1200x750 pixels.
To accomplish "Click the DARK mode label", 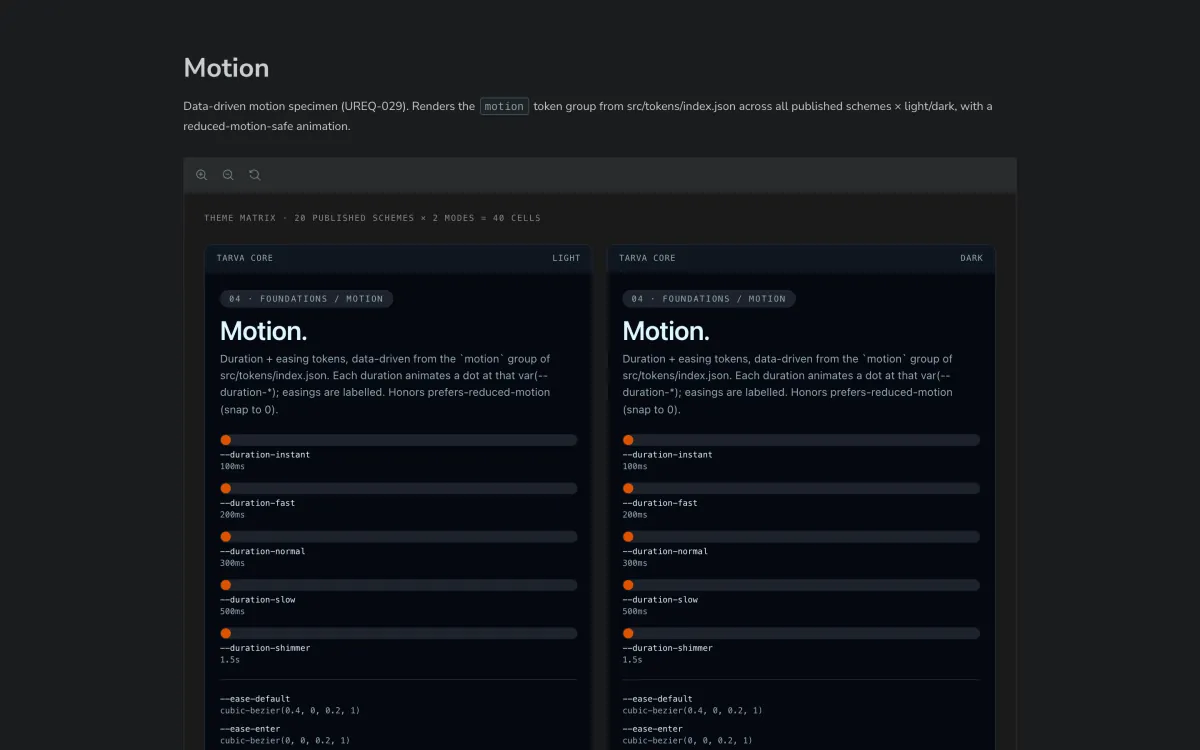I will [x=971, y=258].
